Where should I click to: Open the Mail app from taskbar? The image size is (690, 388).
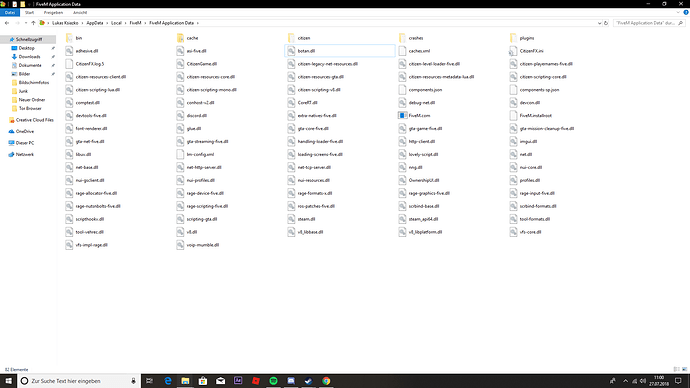click(220, 381)
